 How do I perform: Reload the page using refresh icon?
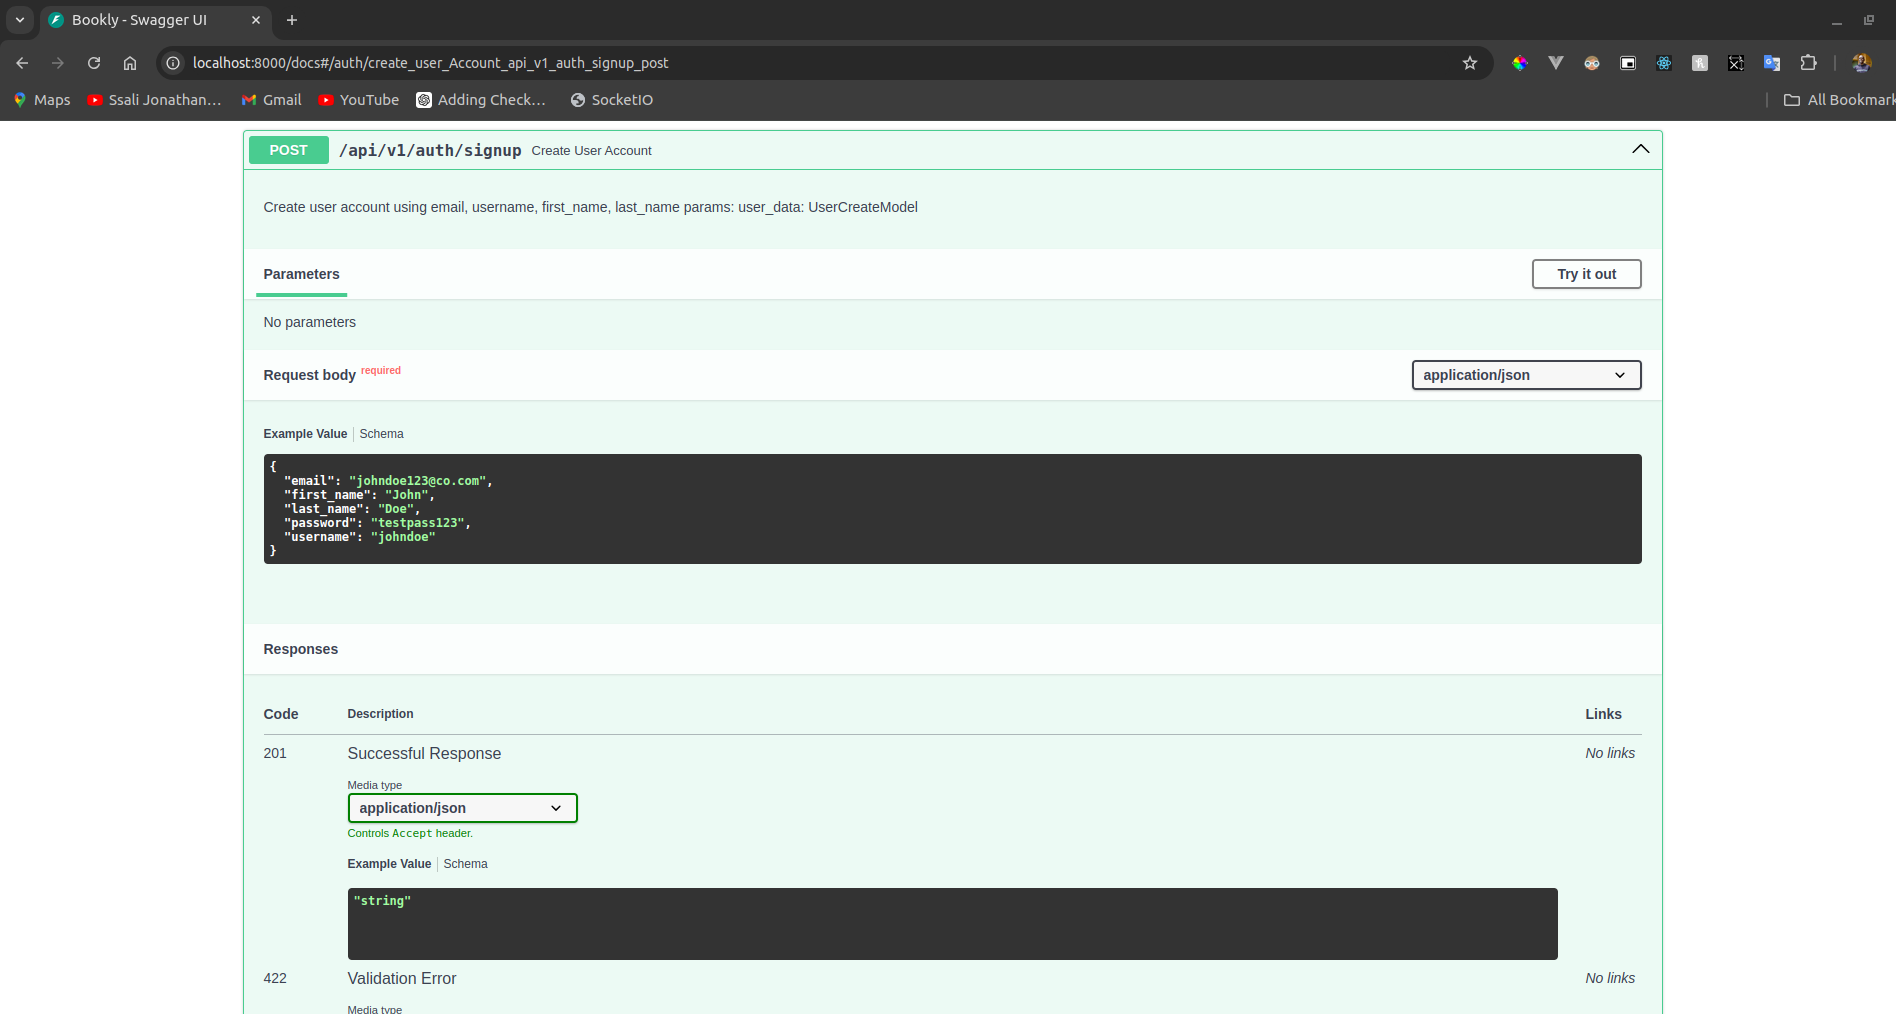93,62
